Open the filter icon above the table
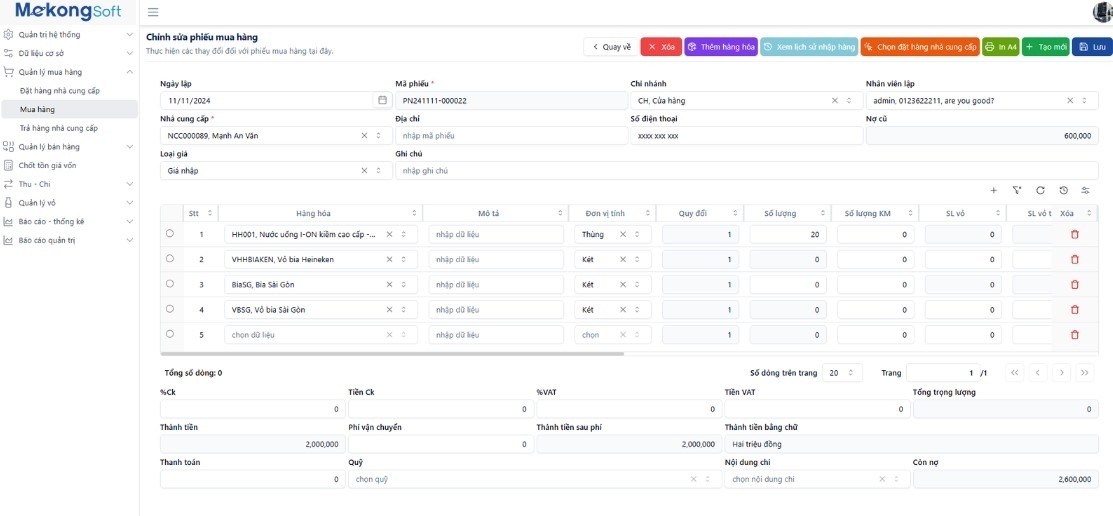The height and width of the screenshot is (516, 1113). pyautogui.click(x=1016, y=190)
